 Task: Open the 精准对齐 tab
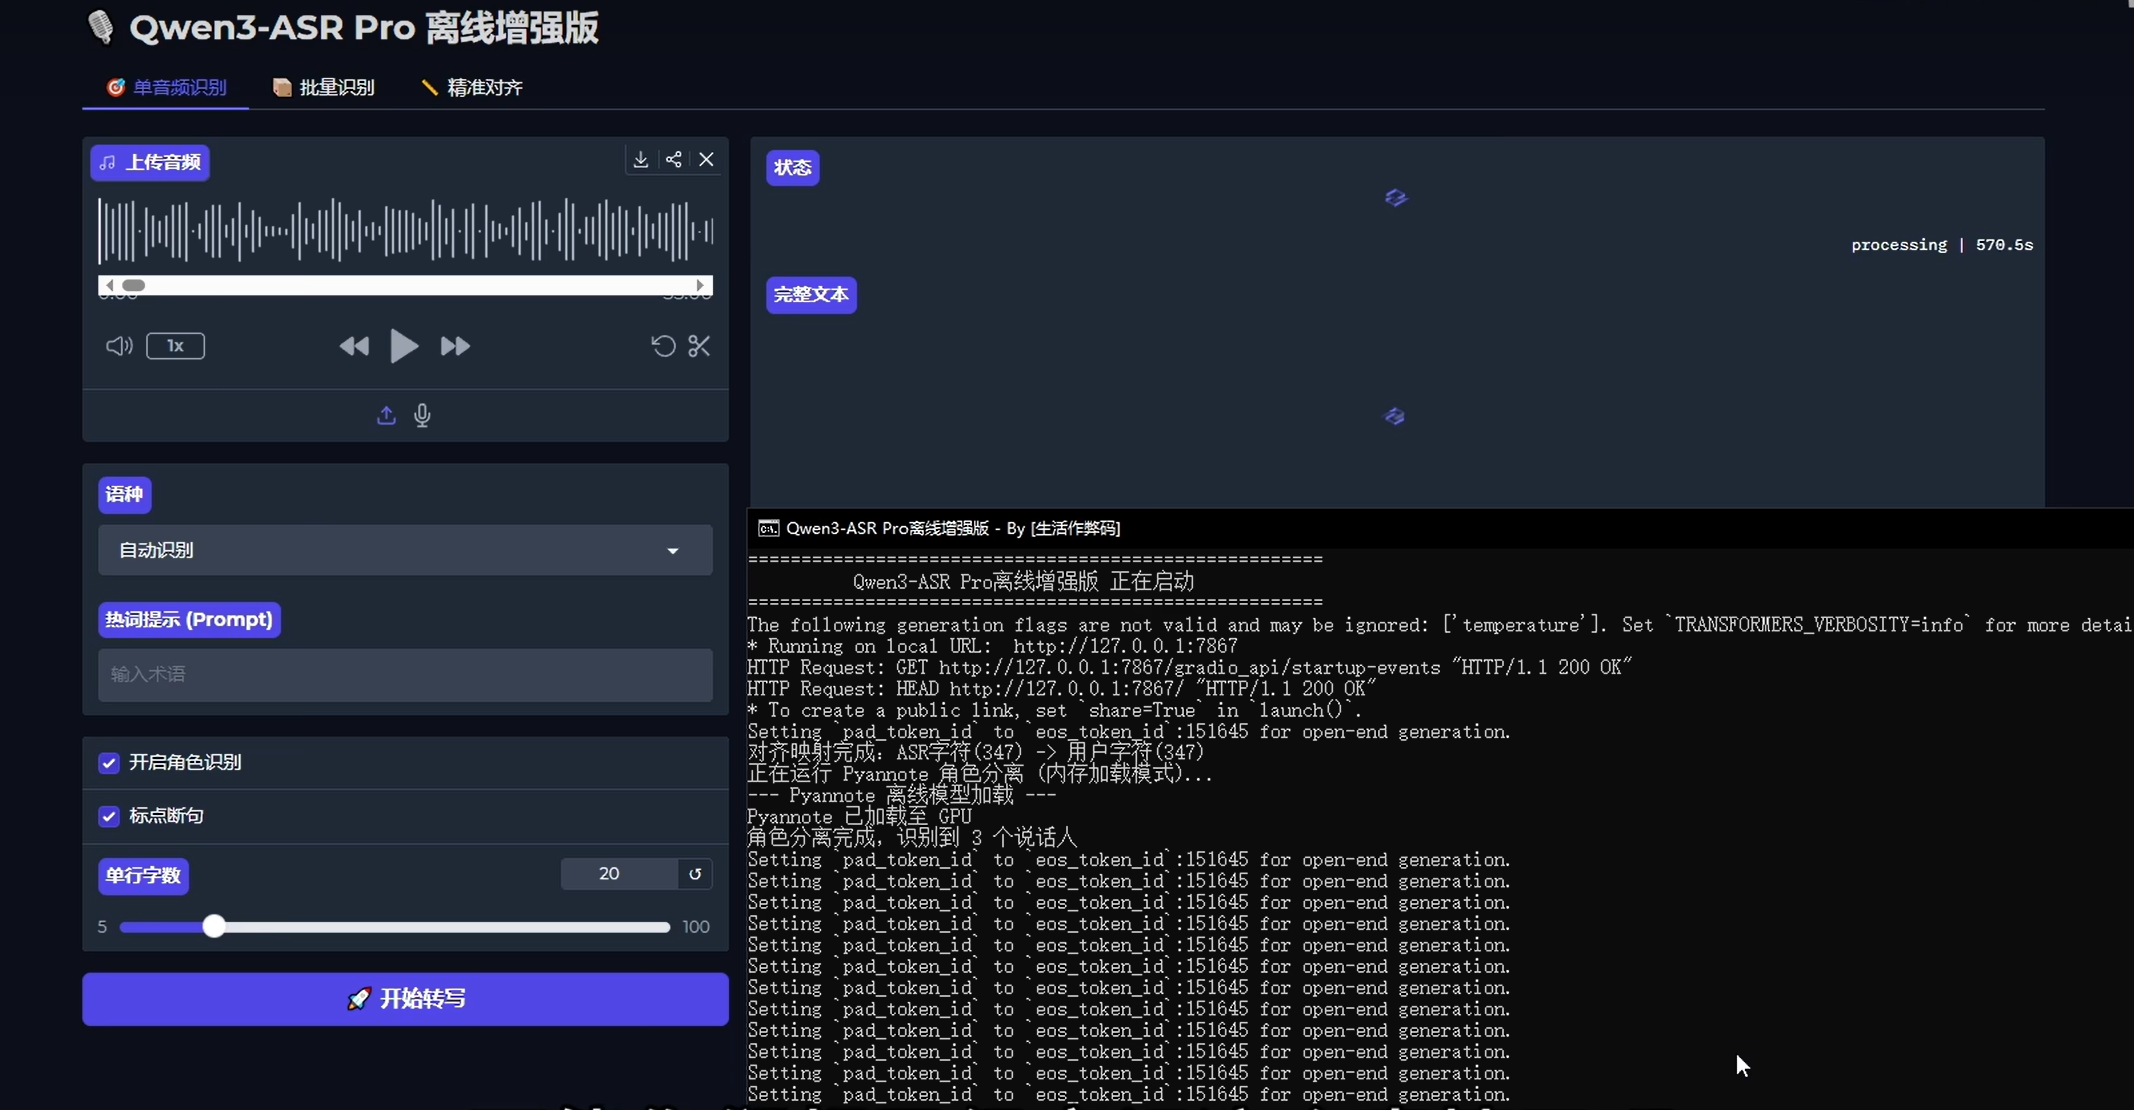click(472, 87)
